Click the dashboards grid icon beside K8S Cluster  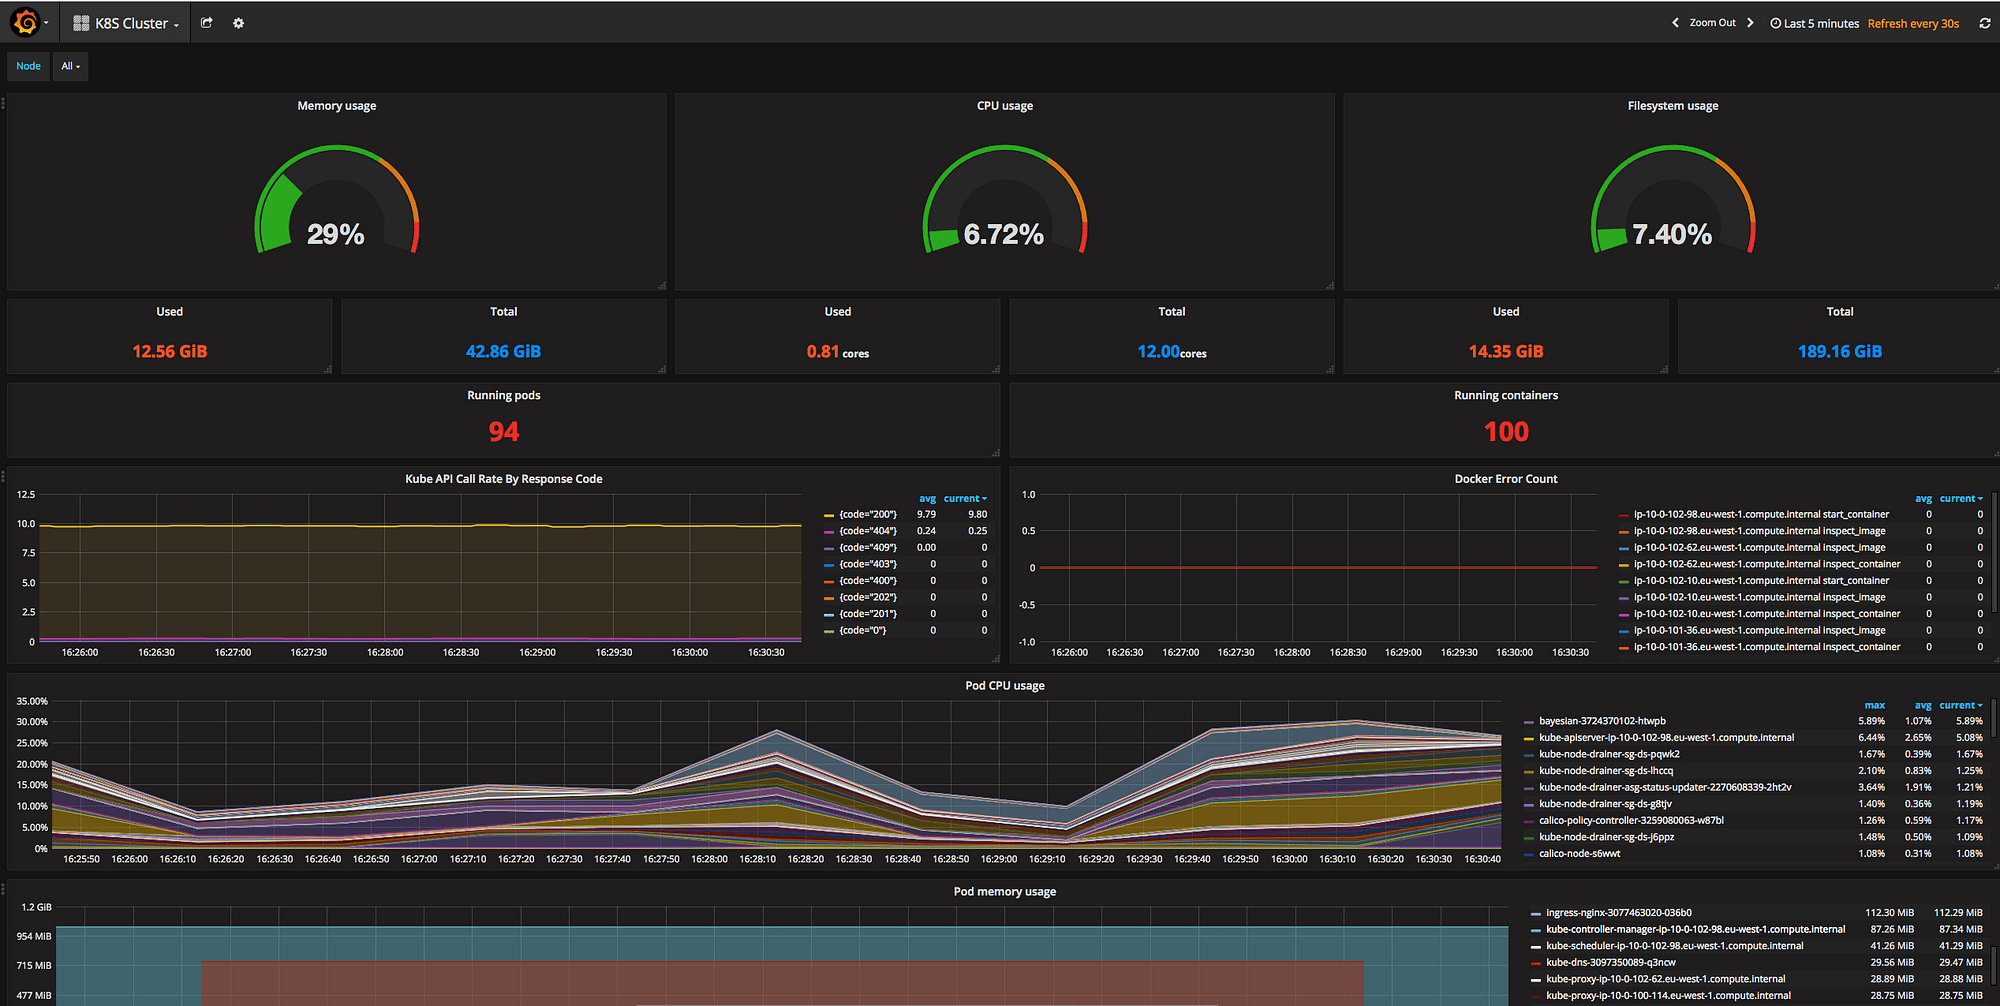(79, 22)
